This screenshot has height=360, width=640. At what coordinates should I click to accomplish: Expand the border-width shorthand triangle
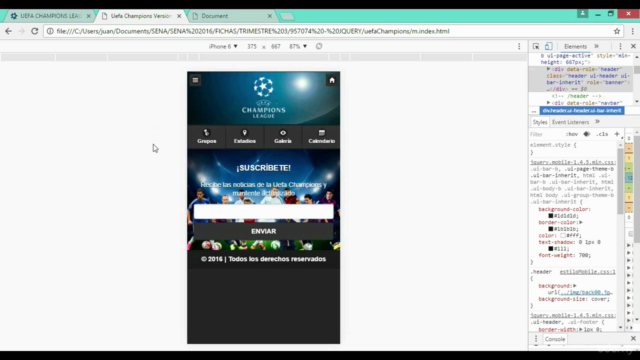[x=580, y=329]
